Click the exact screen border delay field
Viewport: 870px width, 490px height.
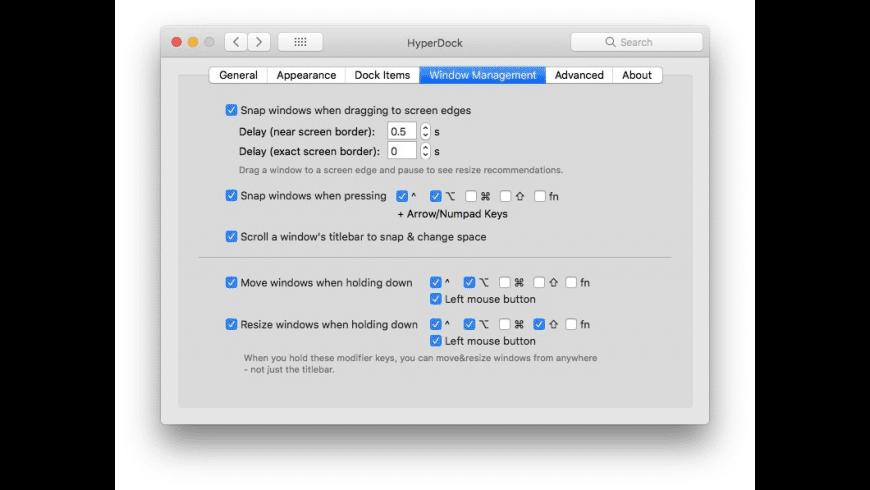point(402,151)
